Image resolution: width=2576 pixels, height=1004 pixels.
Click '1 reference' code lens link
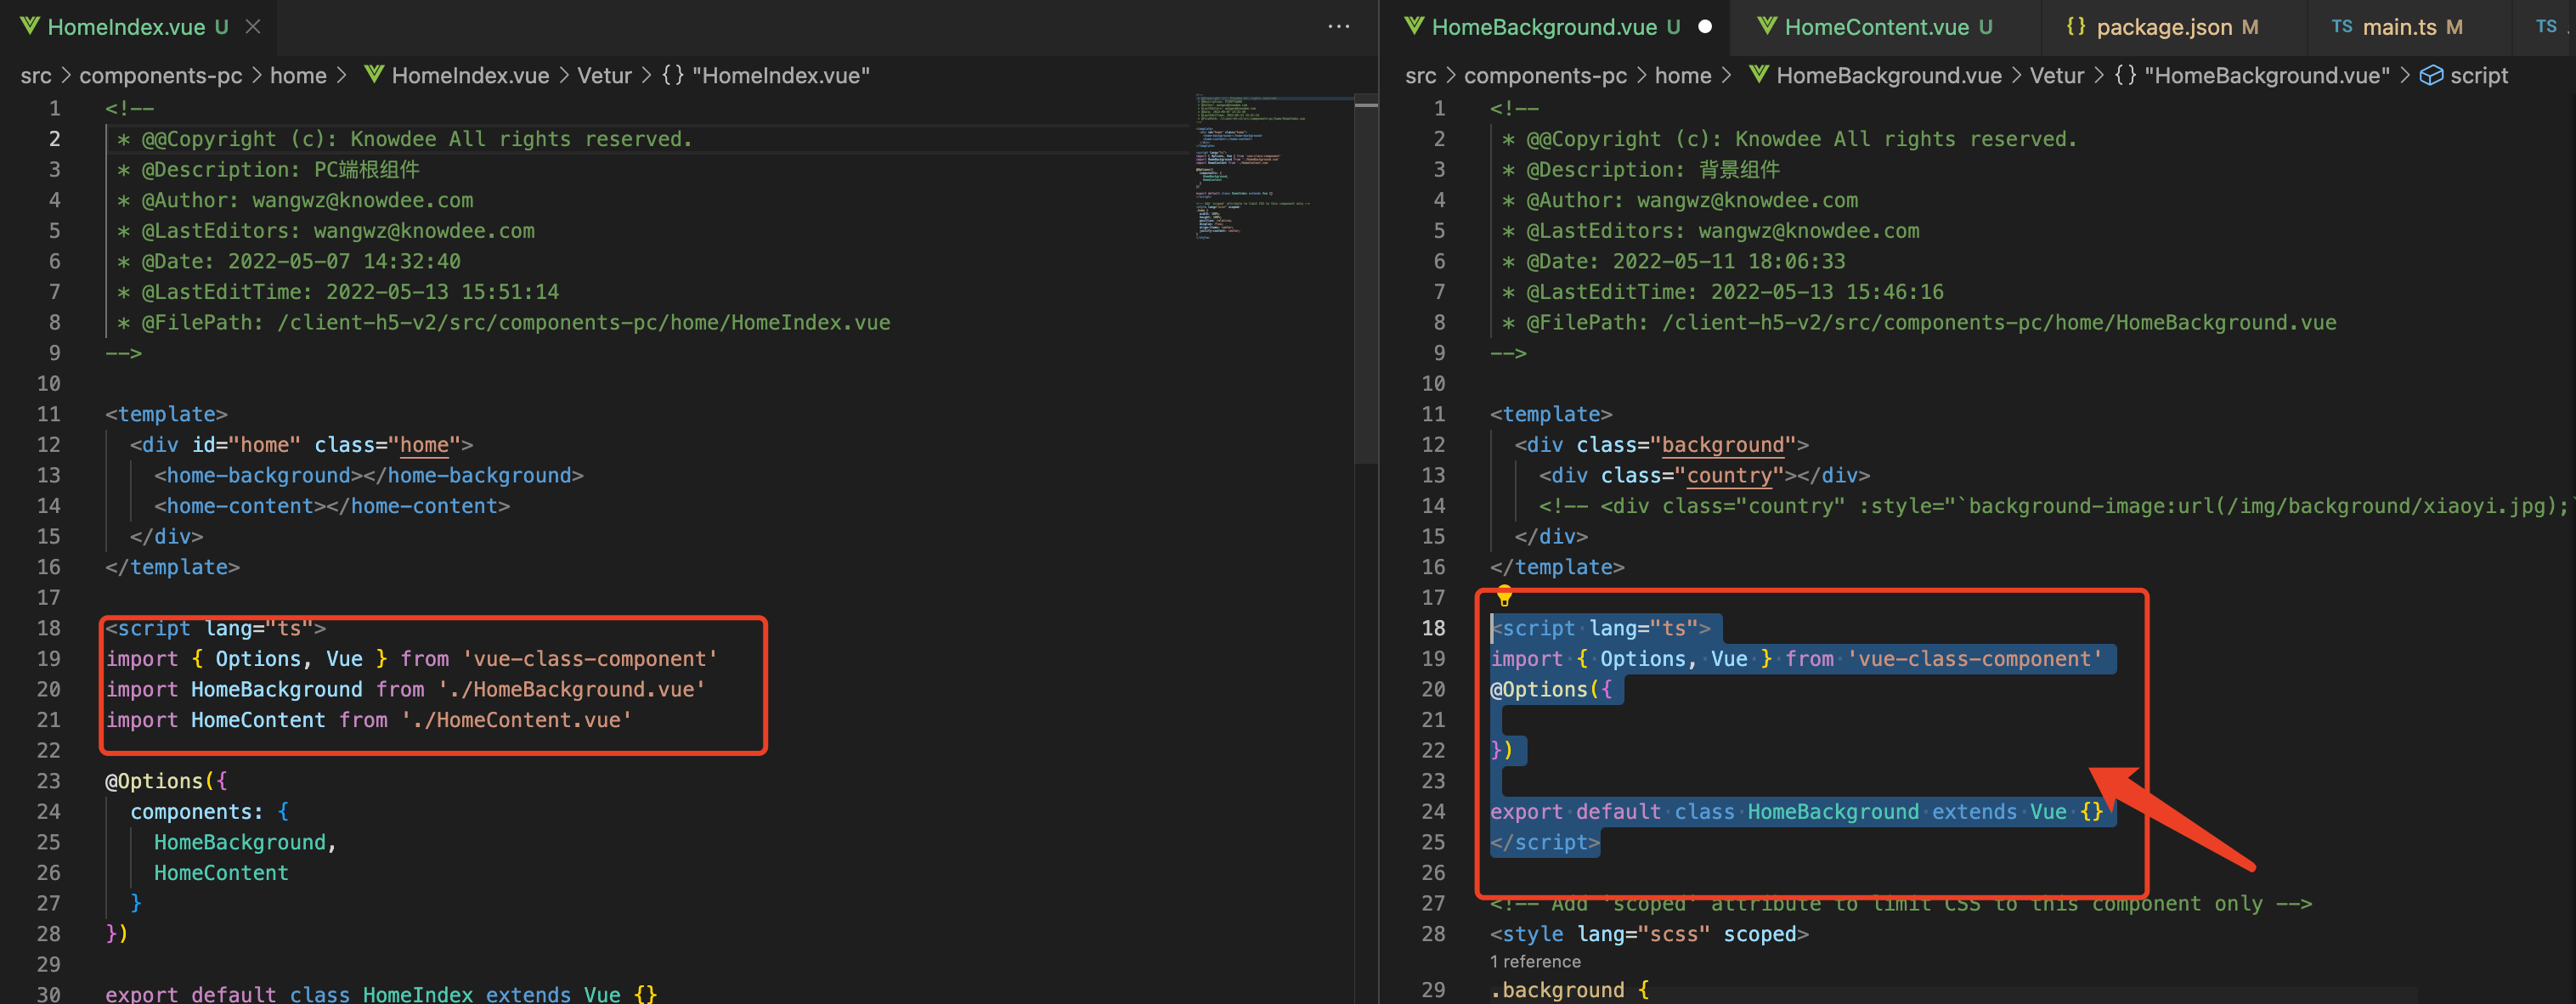1535,962
